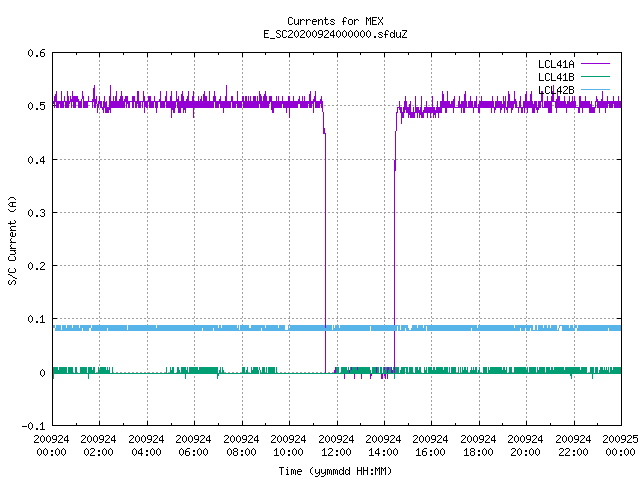
Task: Click the 0.4 y-axis tick value
Action: pos(37,160)
